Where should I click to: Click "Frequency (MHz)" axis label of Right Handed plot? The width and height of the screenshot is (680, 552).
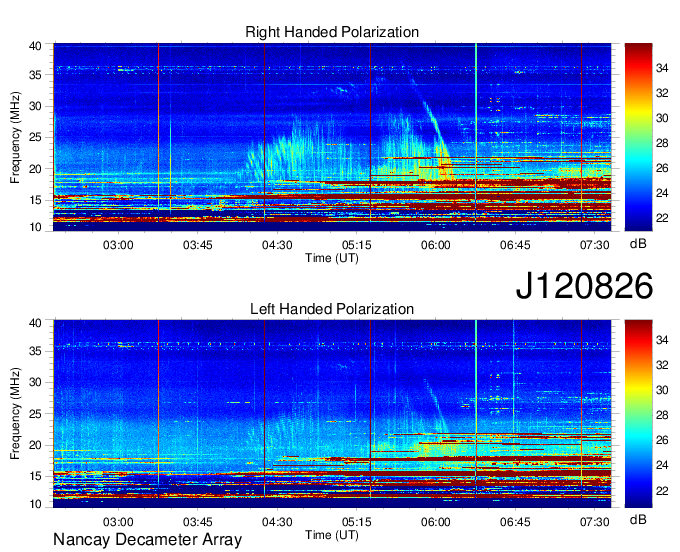point(15,137)
